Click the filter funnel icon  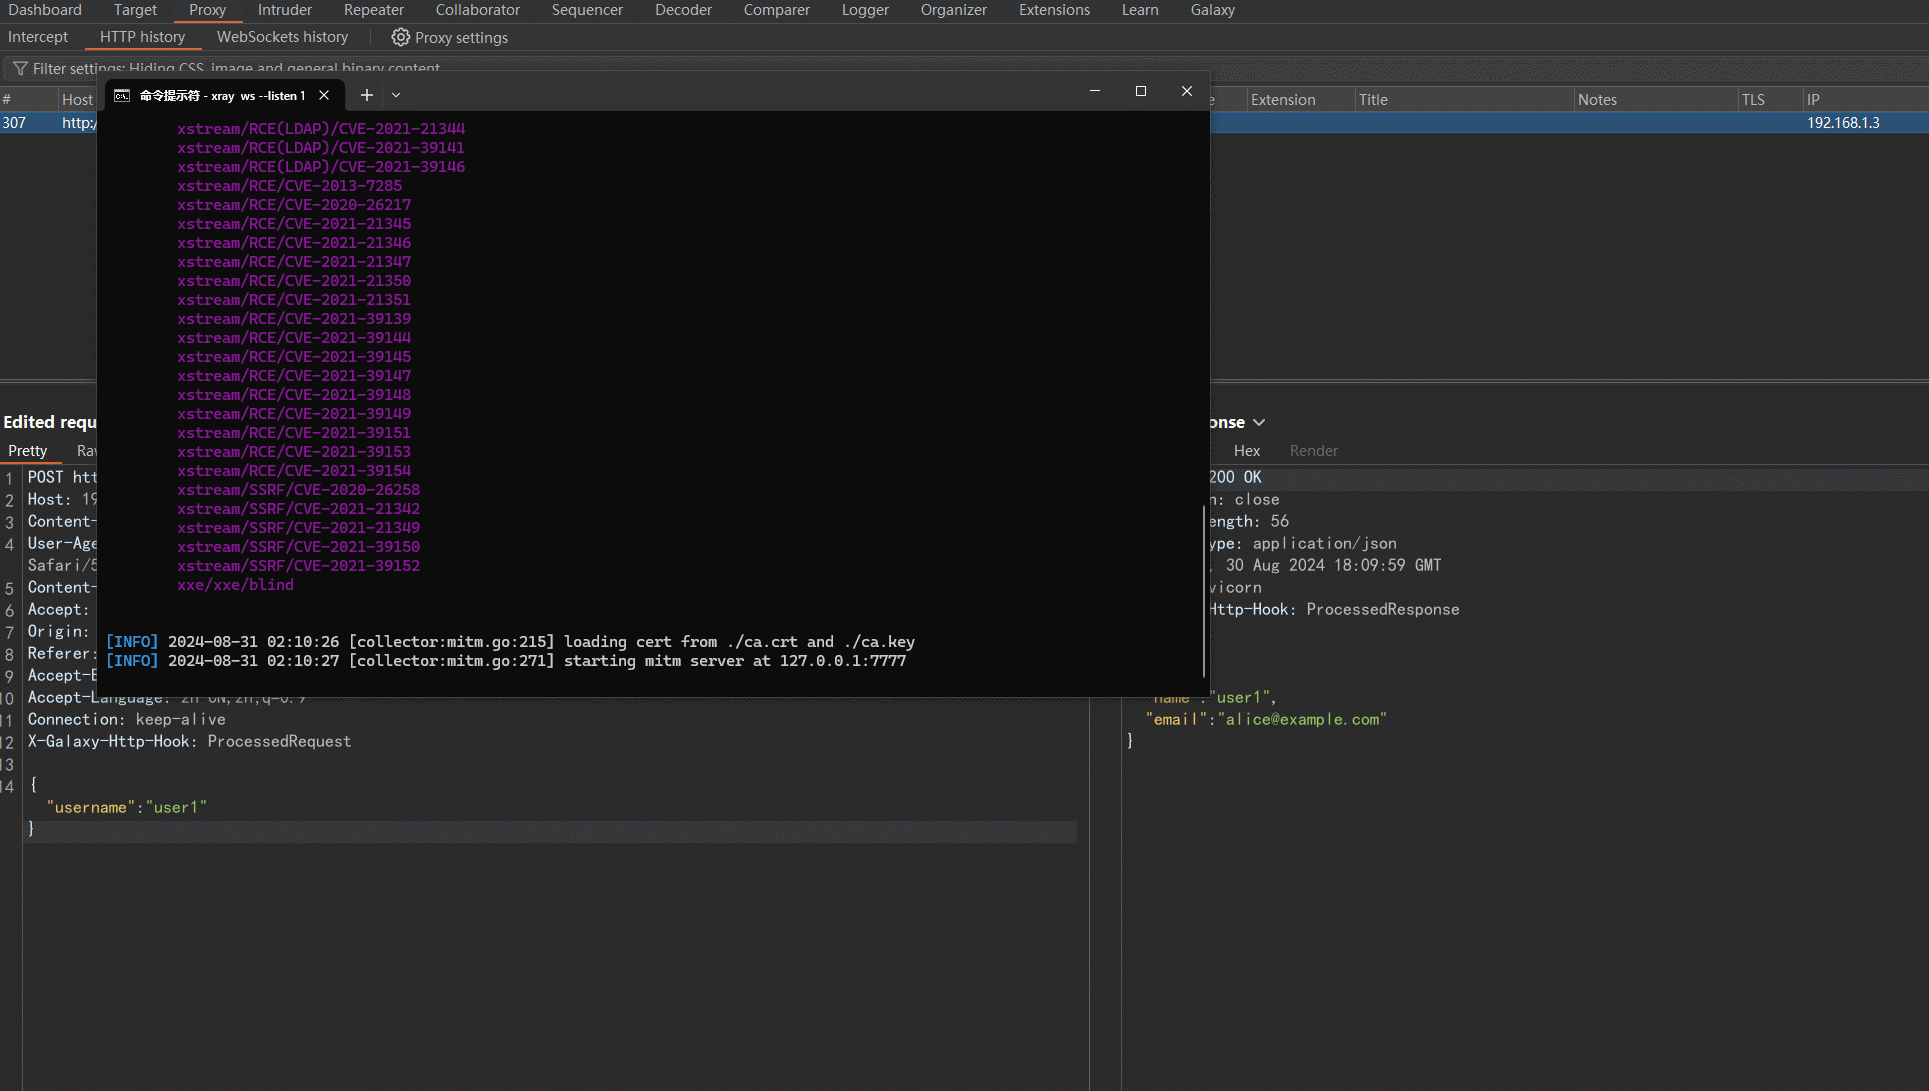20,68
